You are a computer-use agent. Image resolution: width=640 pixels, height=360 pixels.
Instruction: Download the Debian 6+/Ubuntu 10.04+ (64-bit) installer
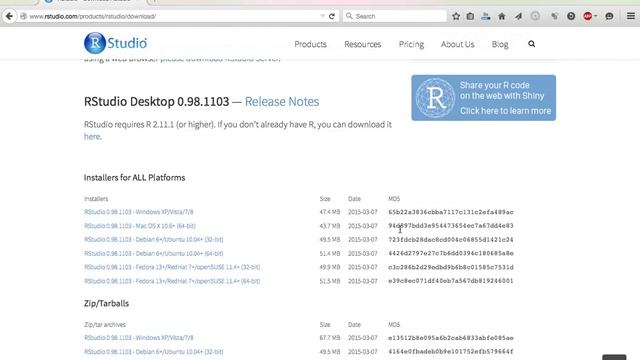pos(153,253)
